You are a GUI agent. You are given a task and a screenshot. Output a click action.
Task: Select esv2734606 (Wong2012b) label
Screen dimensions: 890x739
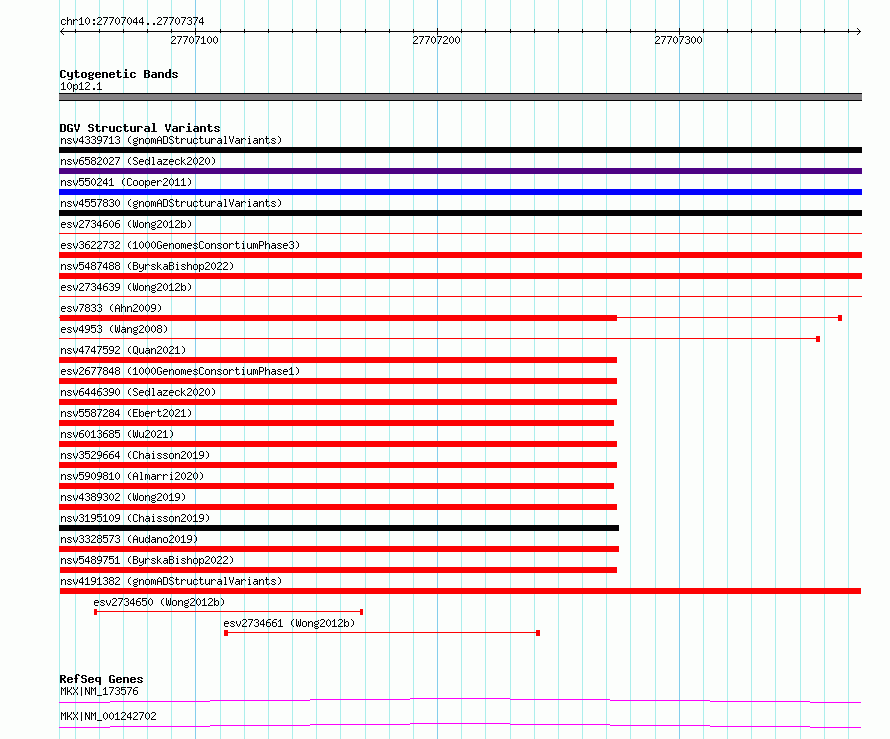point(126,224)
